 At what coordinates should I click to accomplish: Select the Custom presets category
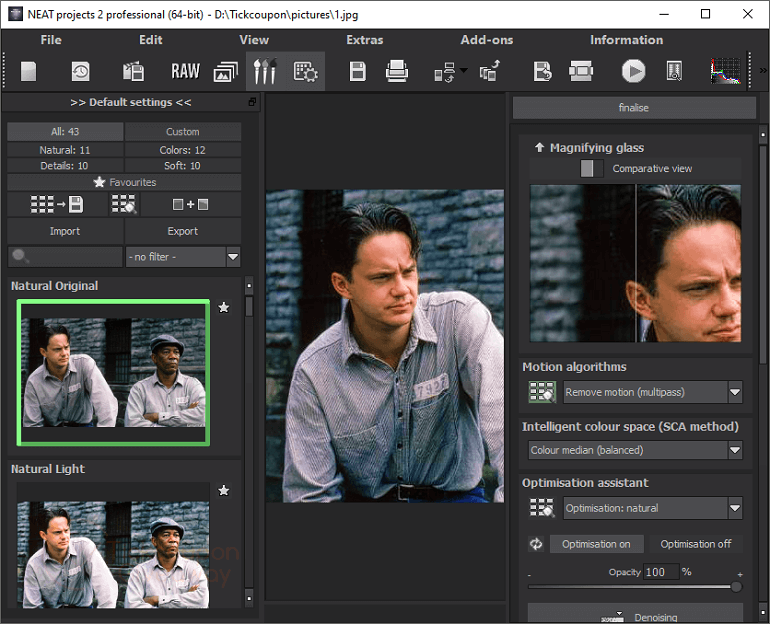pos(183,132)
